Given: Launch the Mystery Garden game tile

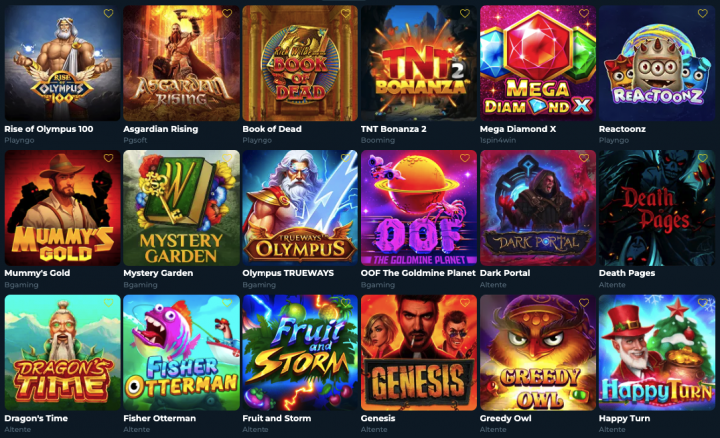Looking at the screenshot, I should 181,208.
